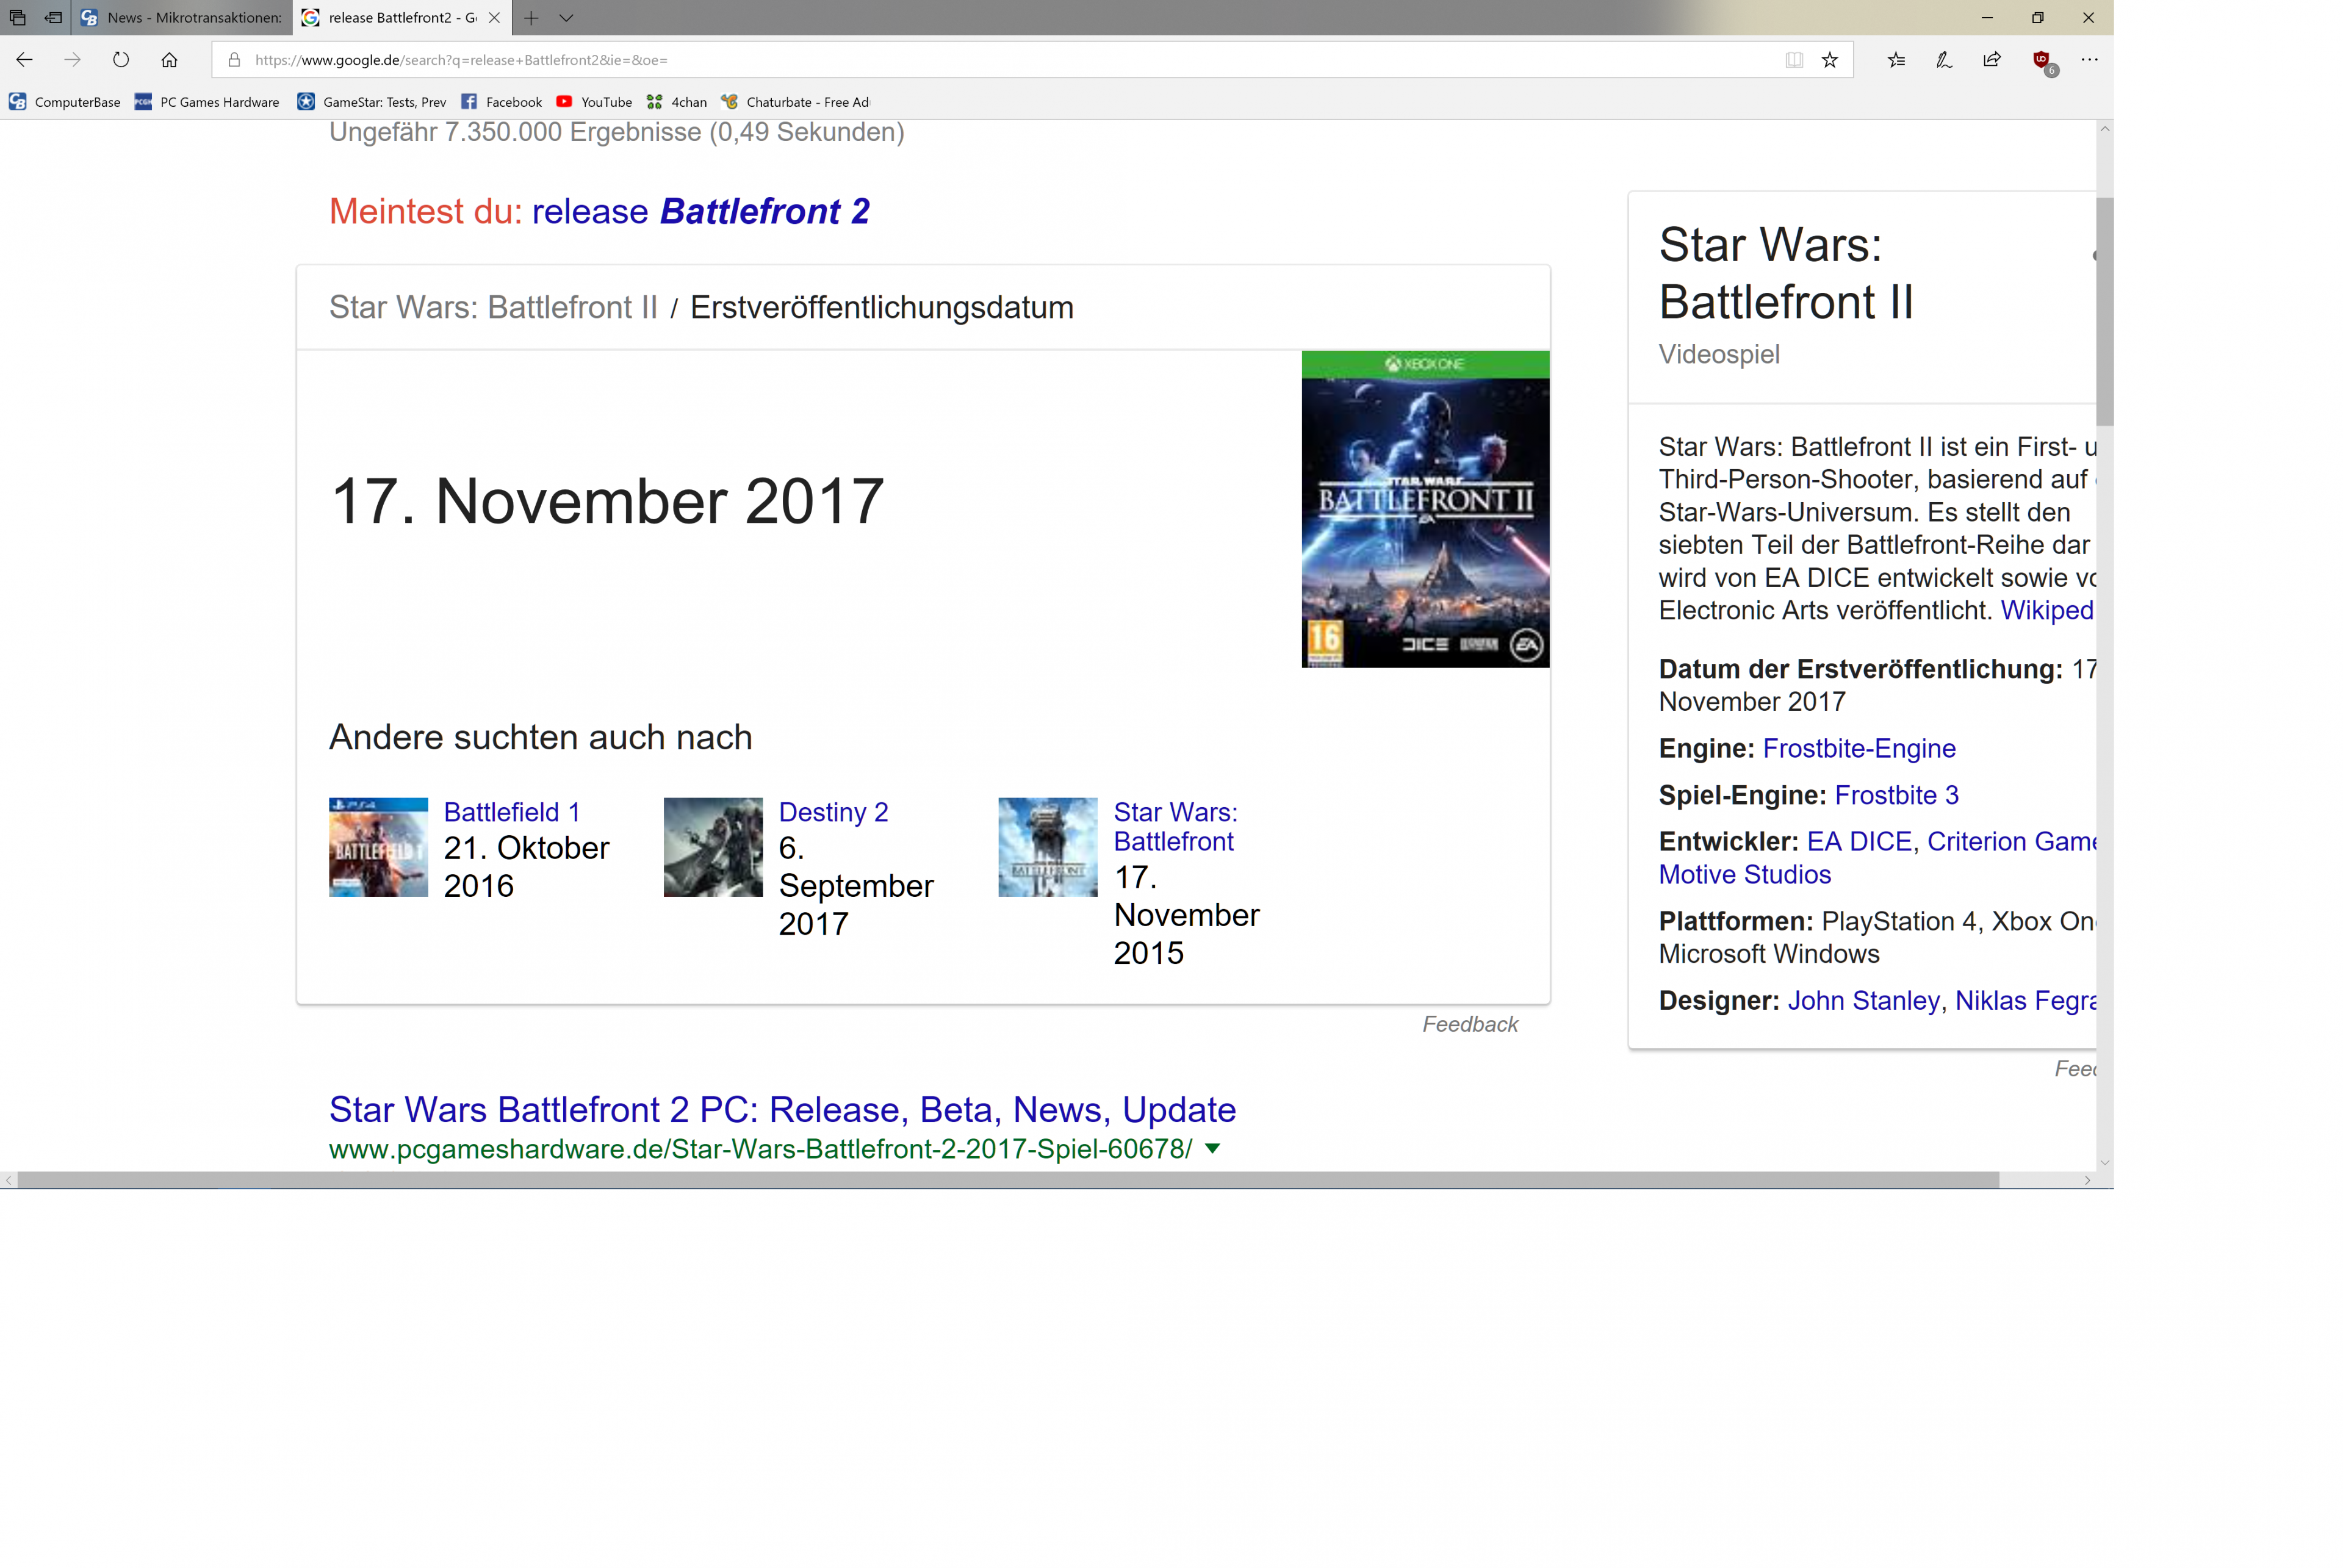Close the release Battlefront2 tab

494,18
